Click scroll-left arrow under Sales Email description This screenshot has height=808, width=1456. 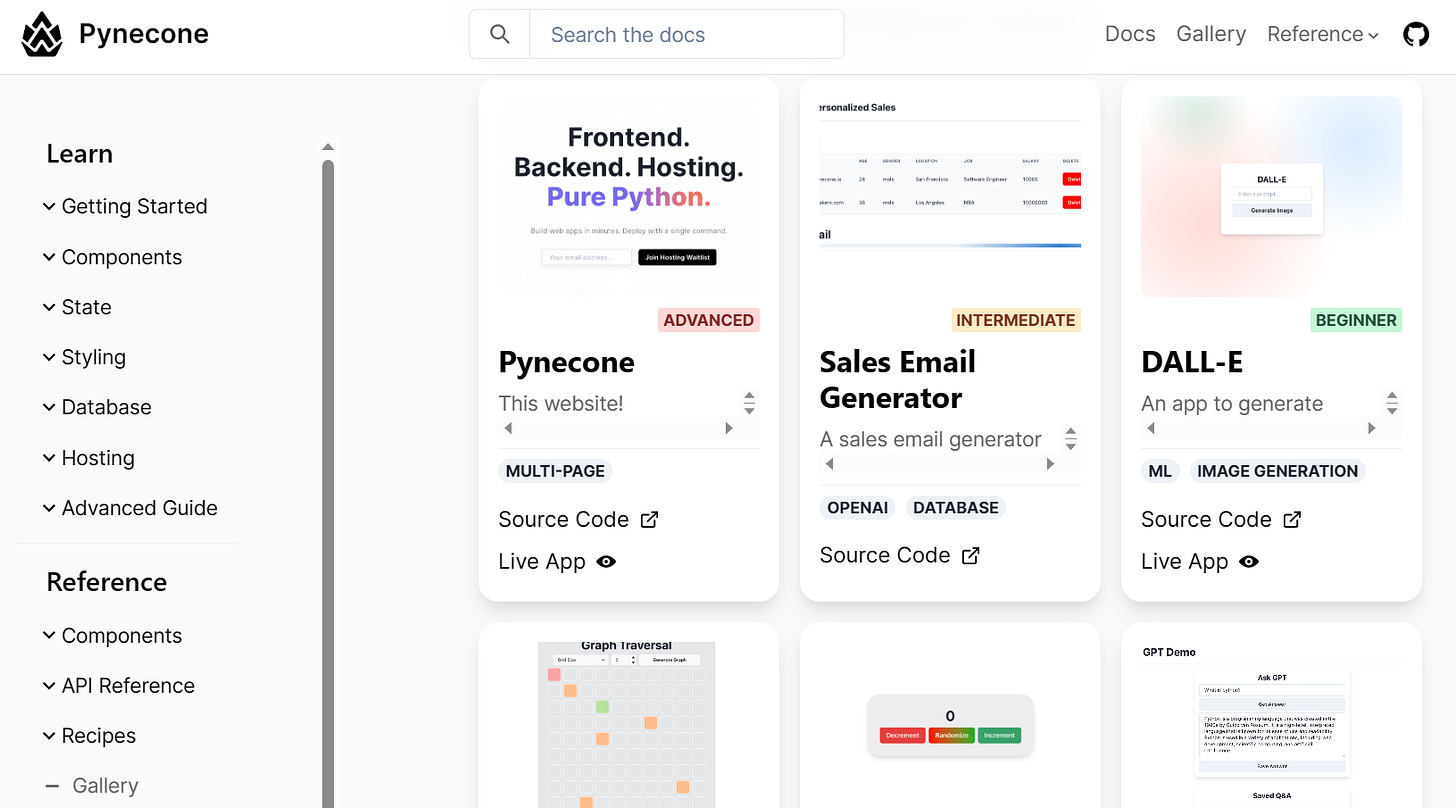[830, 464]
